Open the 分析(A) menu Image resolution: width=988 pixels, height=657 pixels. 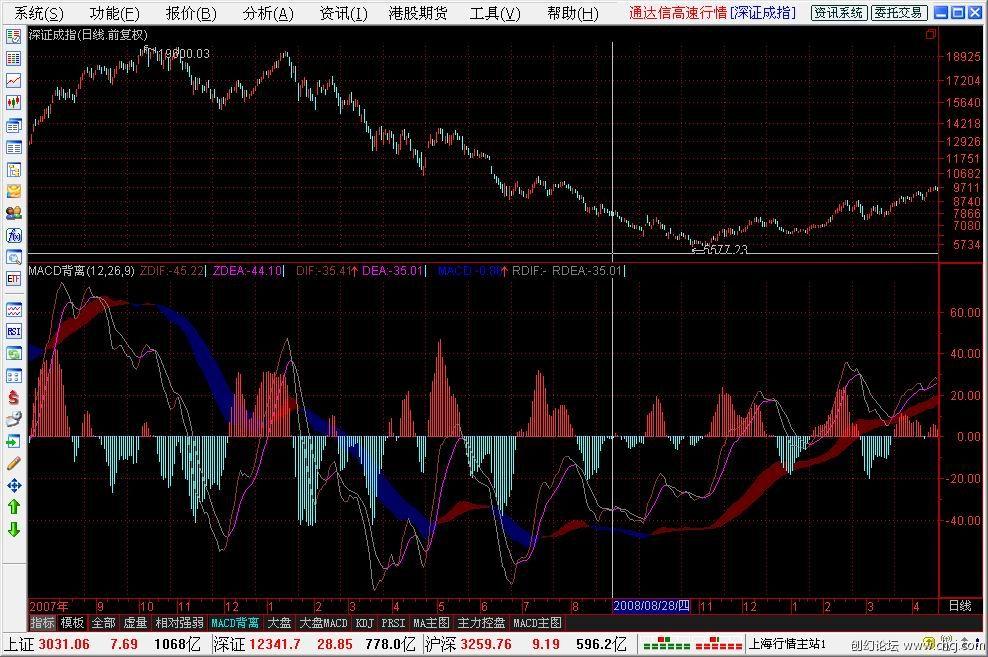pyautogui.click(x=268, y=13)
